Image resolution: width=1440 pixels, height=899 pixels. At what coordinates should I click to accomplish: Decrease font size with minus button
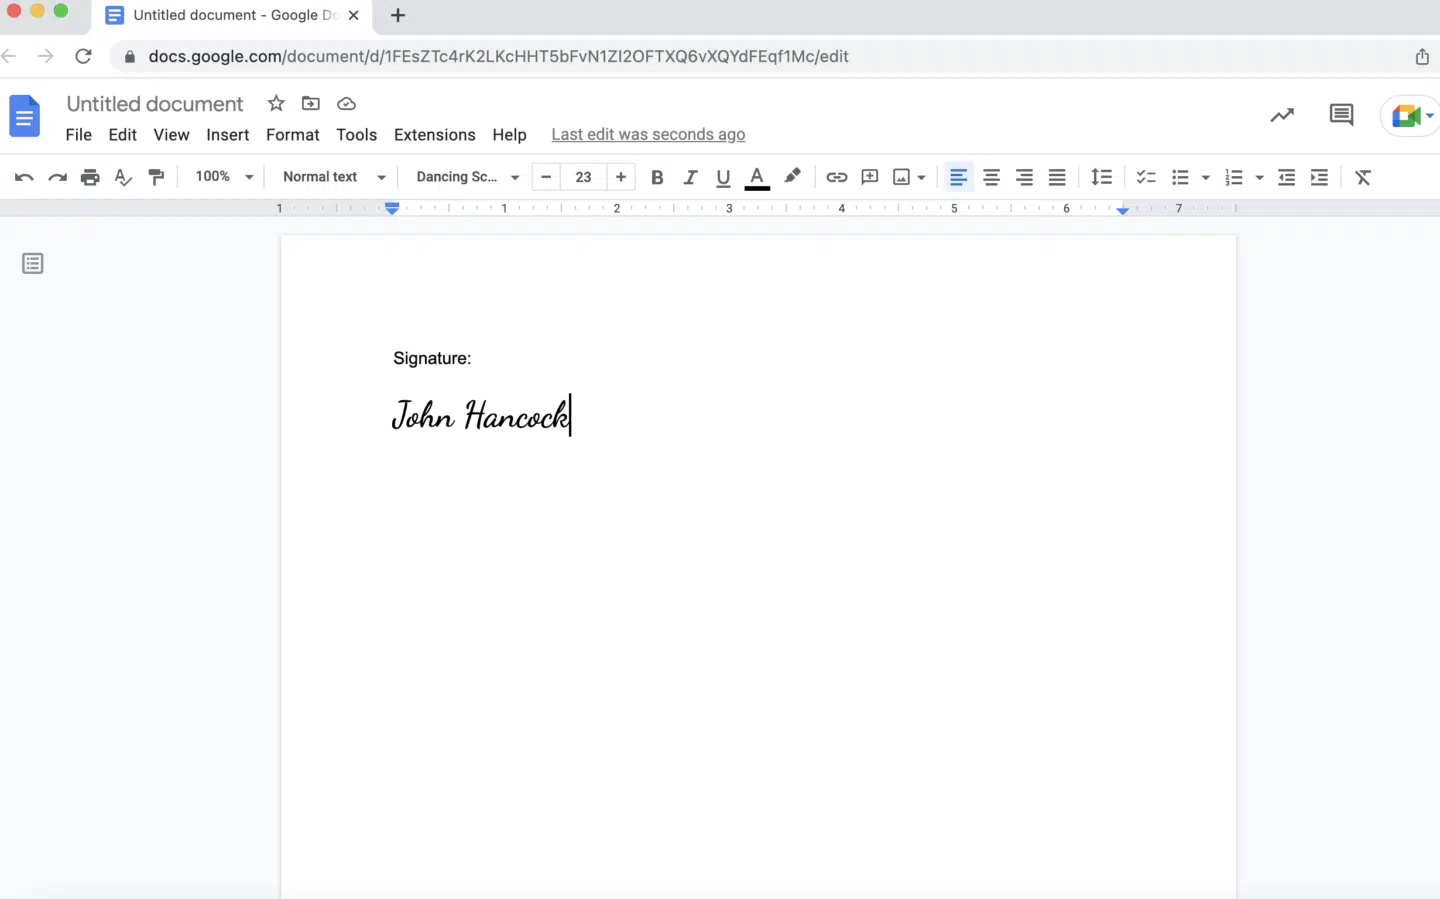546,177
